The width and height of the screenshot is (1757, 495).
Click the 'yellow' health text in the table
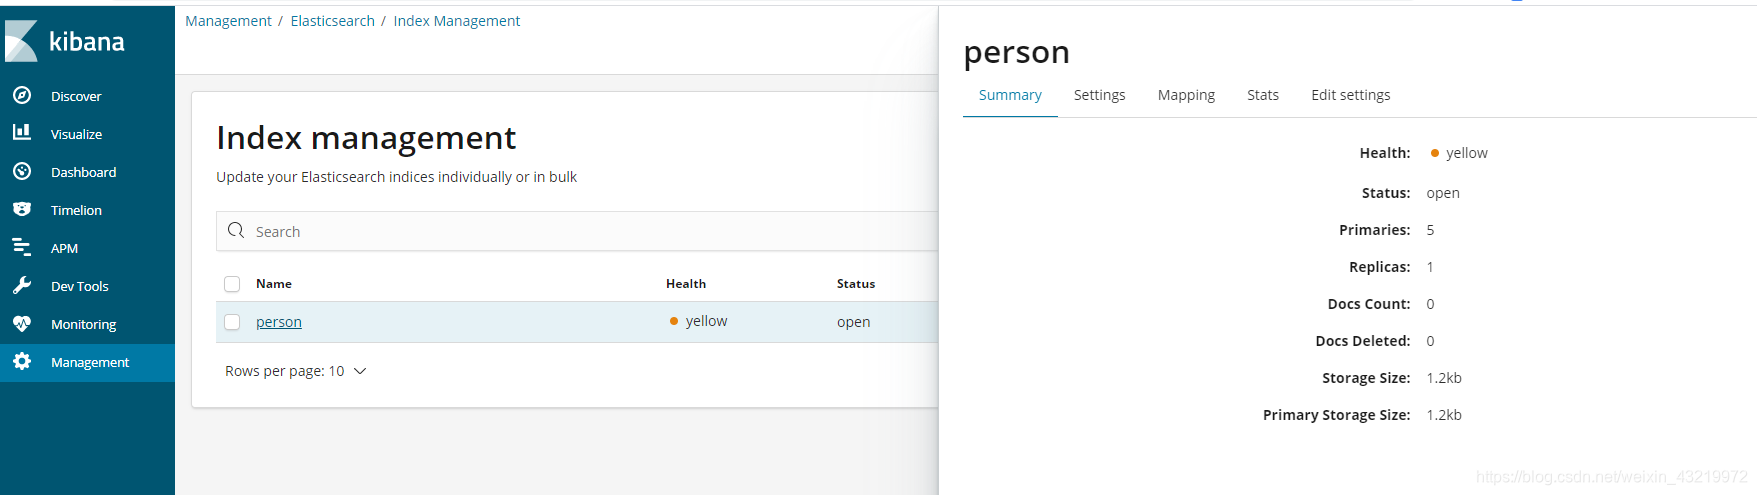tap(706, 321)
